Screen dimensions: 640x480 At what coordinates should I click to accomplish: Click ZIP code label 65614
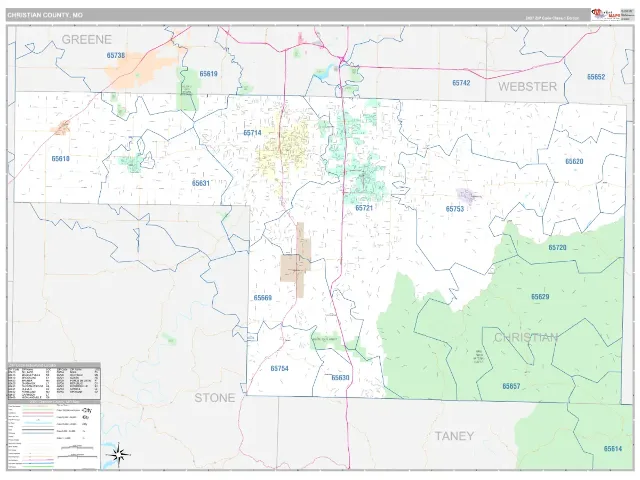coord(613,449)
